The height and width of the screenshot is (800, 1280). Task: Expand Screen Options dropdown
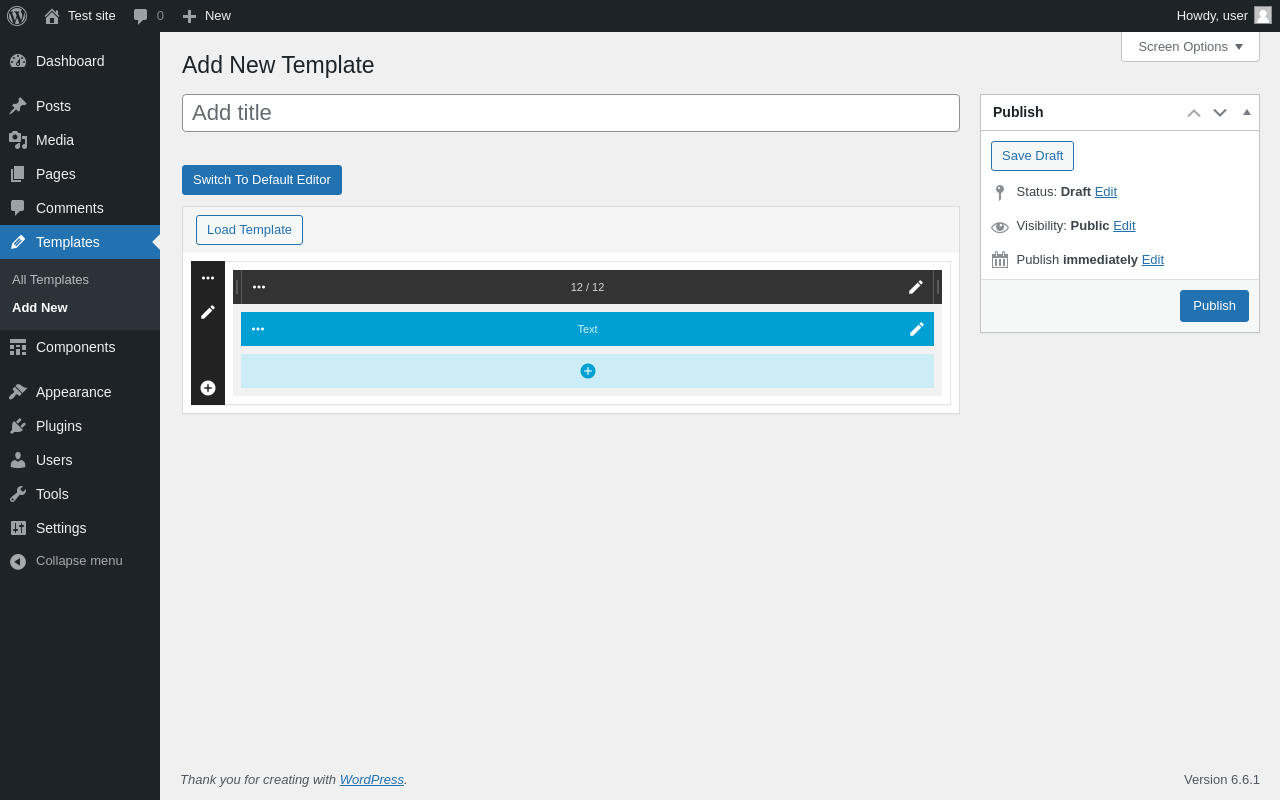point(1190,46)
